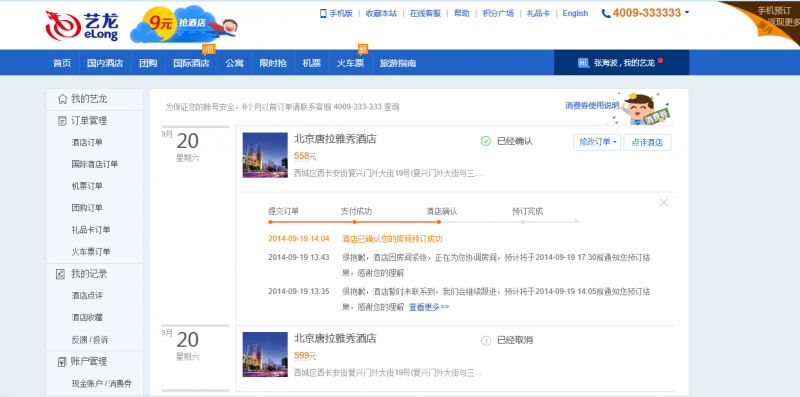The width and height of the screenshot is (800, 397).
Task: Click the green checkmark beside 已经确认
Action: point(486,141)
